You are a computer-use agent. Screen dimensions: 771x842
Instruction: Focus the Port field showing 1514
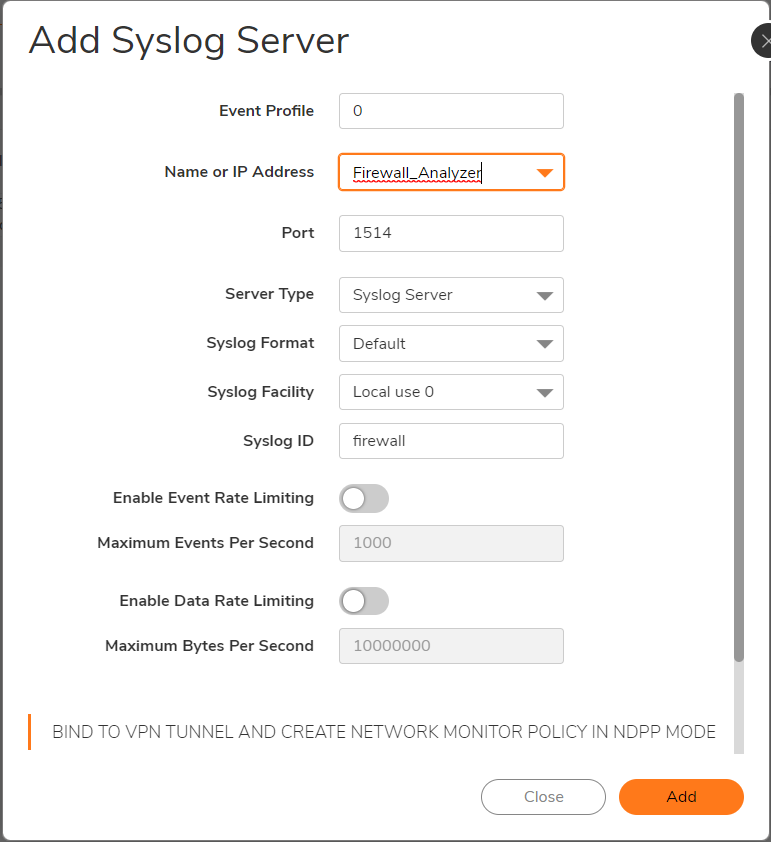click(451, 233)
